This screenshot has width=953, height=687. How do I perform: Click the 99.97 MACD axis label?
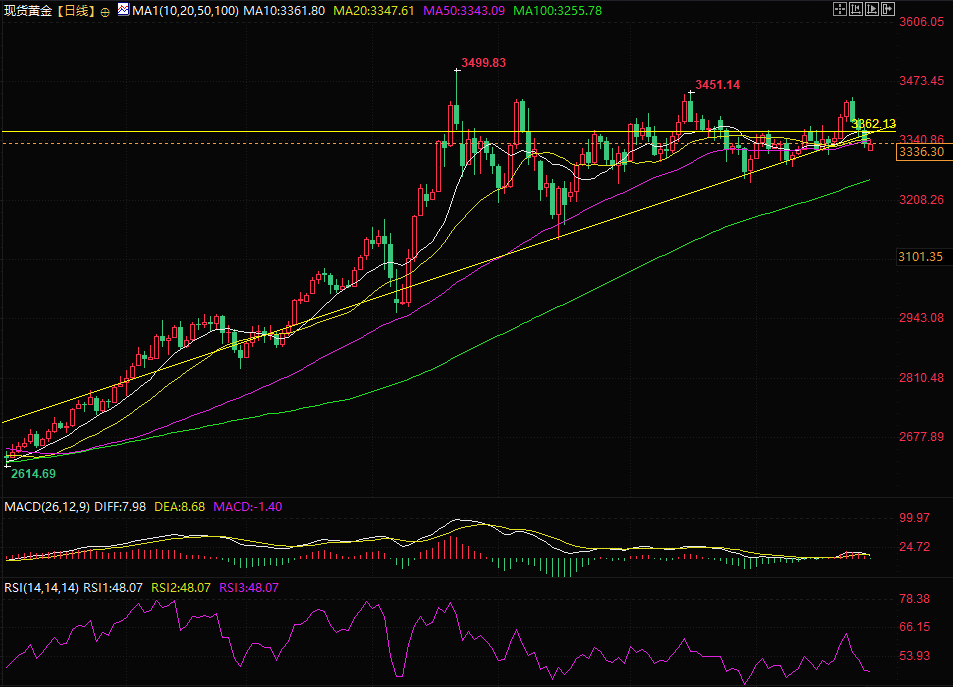coord(914,518)
